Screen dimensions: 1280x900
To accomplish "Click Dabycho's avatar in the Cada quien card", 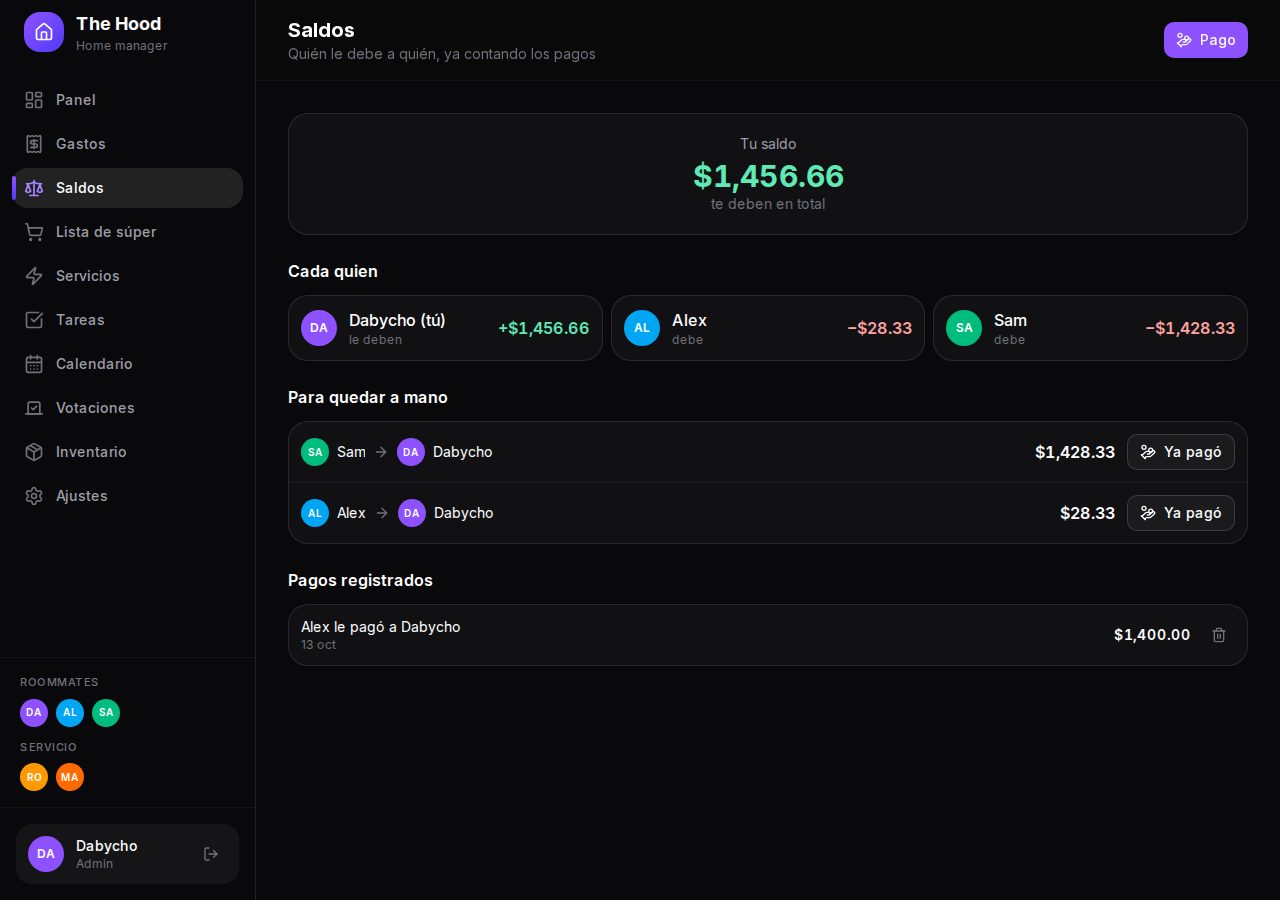I will pos(319,328).
